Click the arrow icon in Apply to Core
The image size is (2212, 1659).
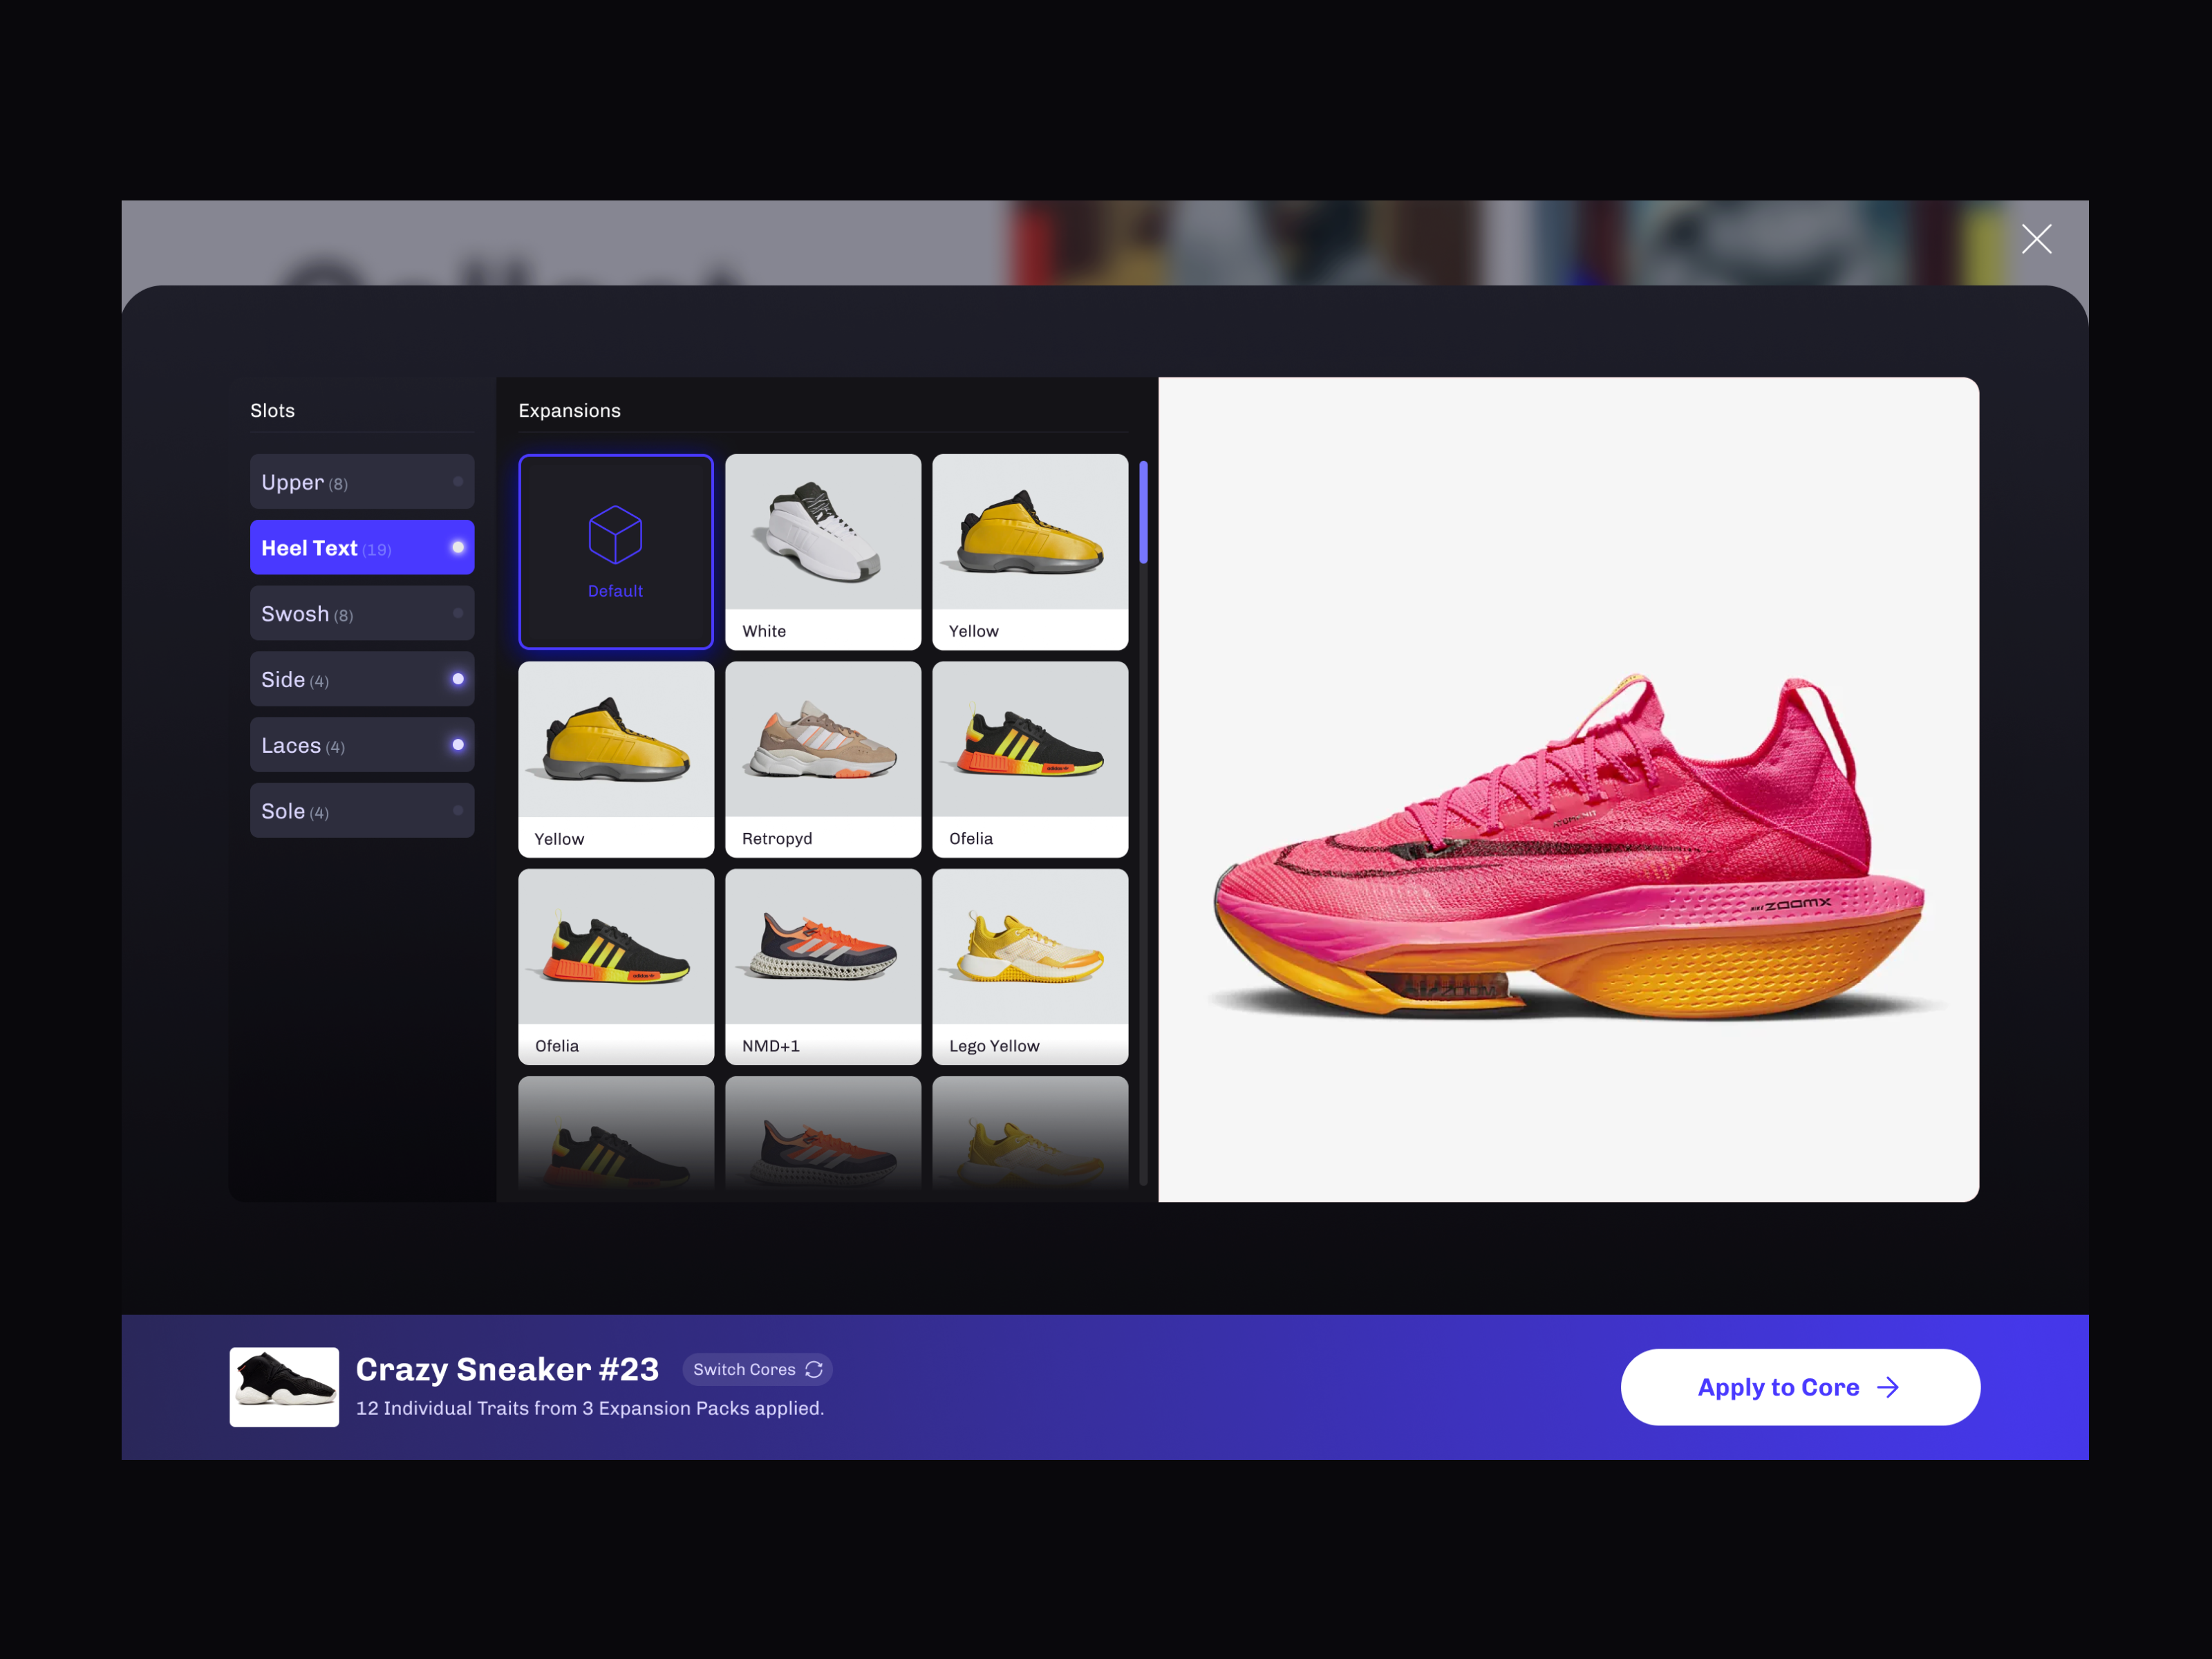(1888, 1387)
